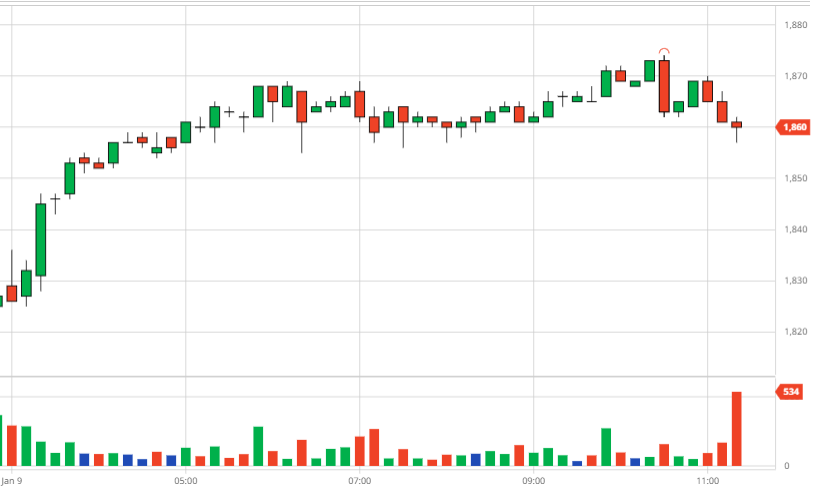The width and height of the screenshot is (831, 495).
Task: Click the 09:00 time axis label
Action: pos(533,481)
